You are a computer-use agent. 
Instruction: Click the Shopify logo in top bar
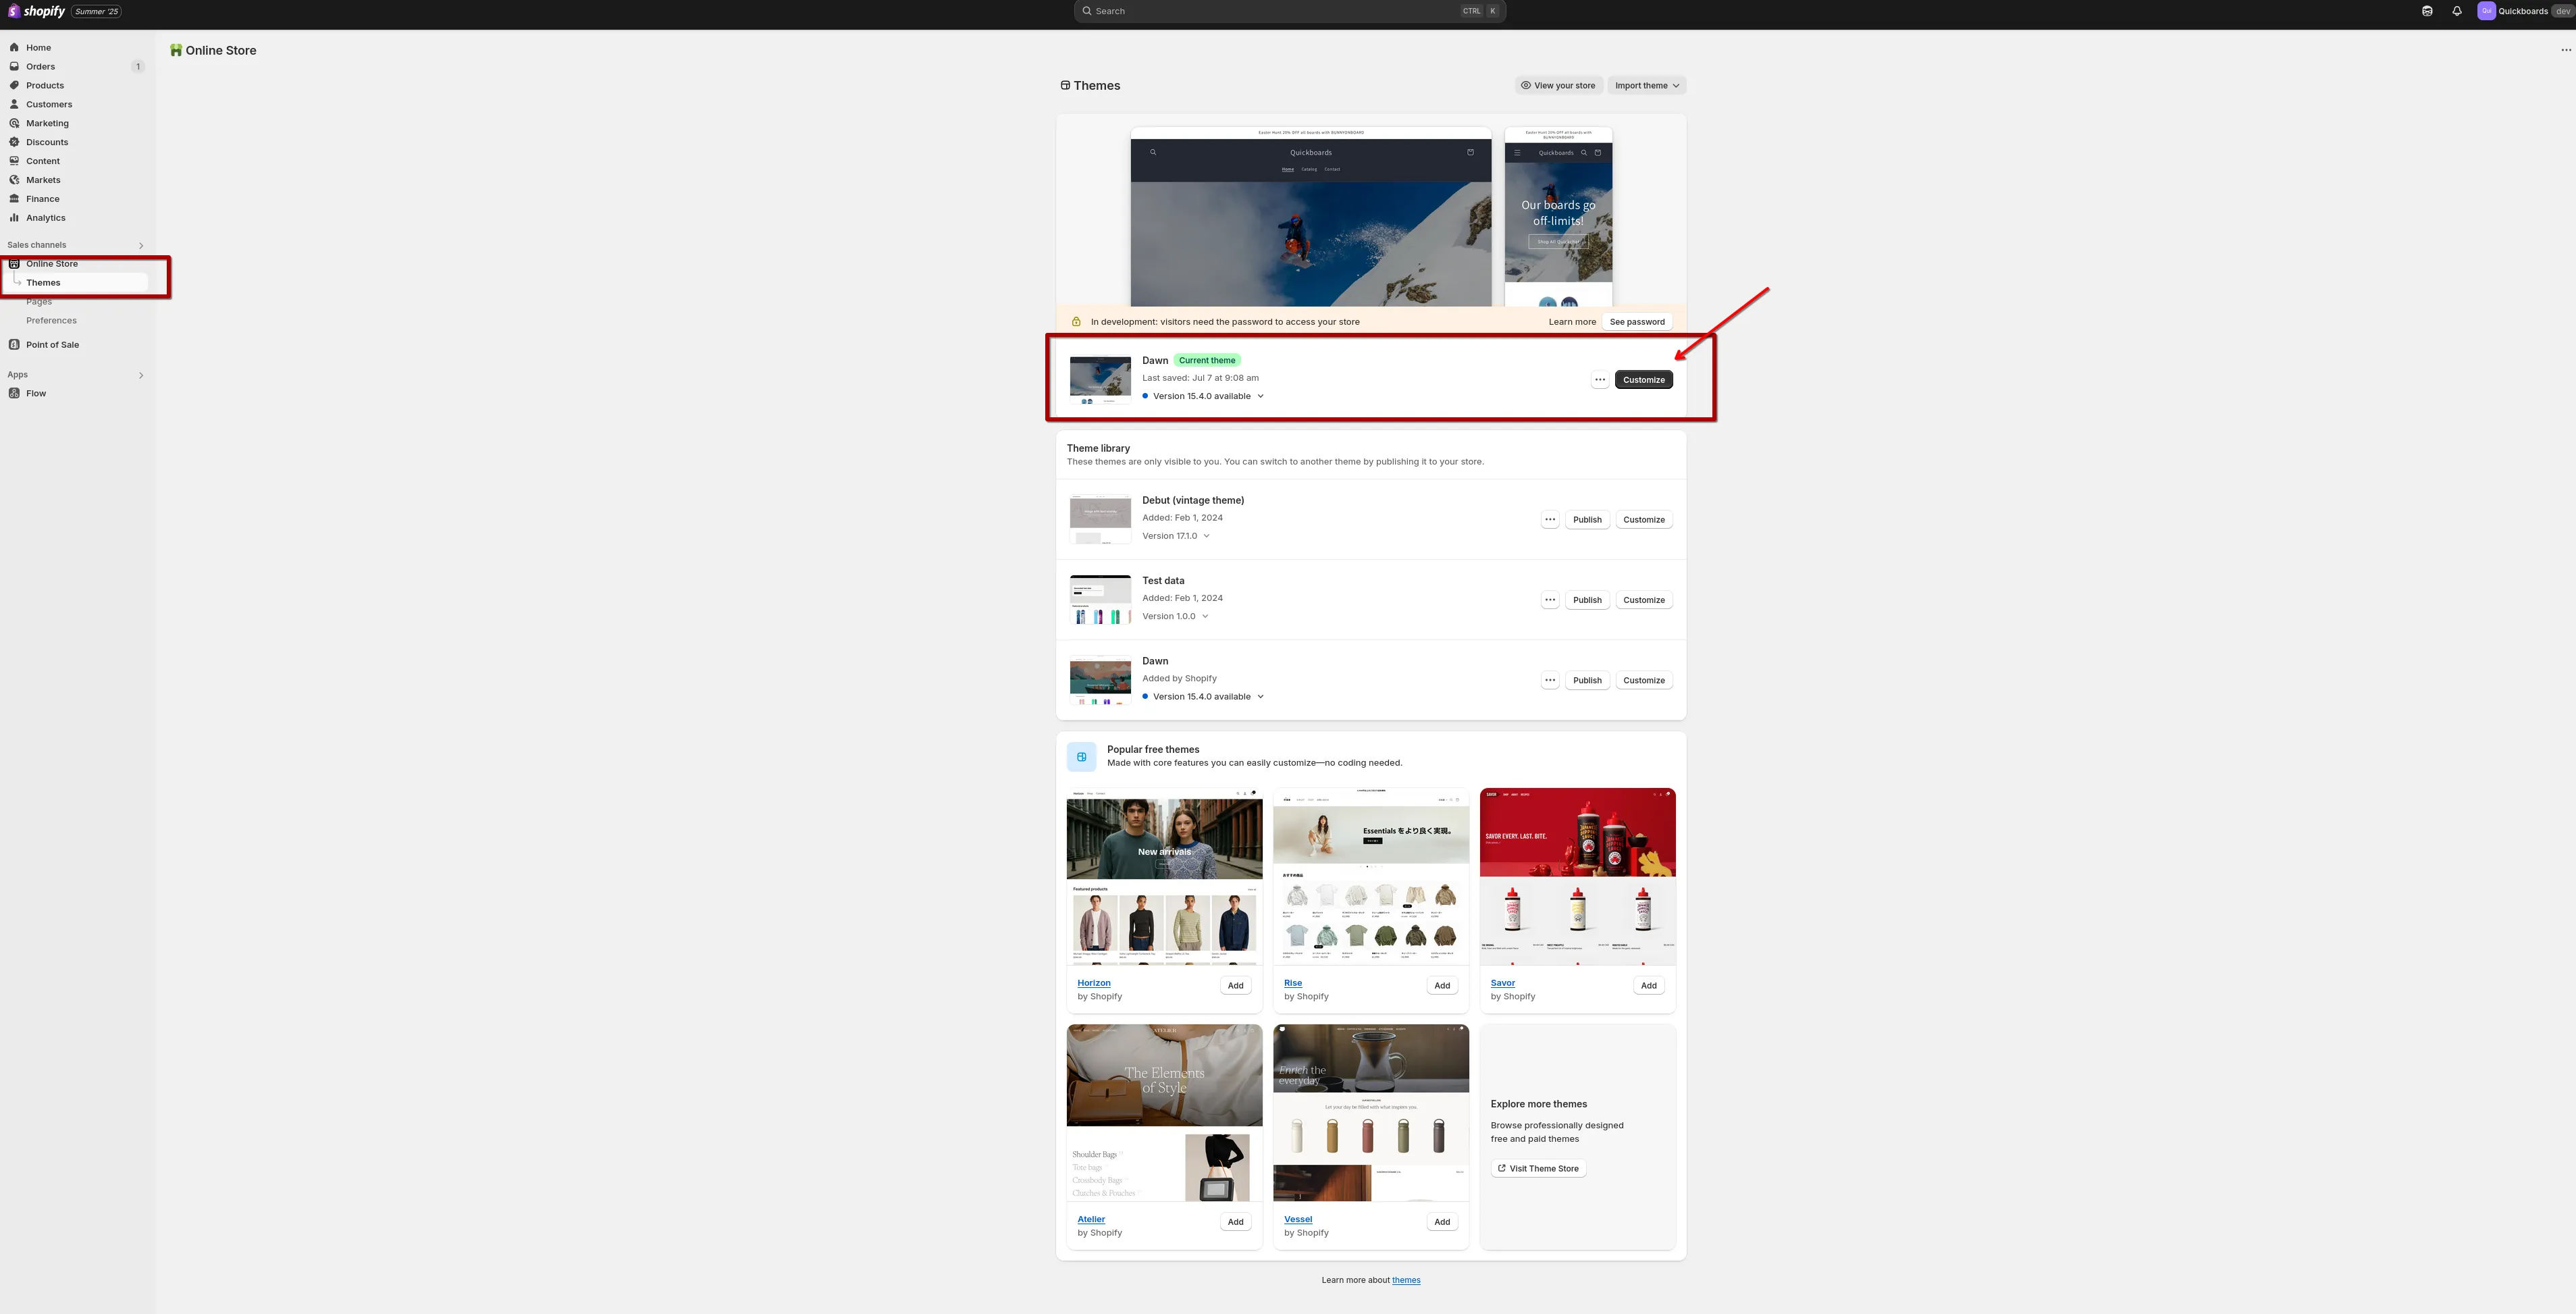[37, 11]
